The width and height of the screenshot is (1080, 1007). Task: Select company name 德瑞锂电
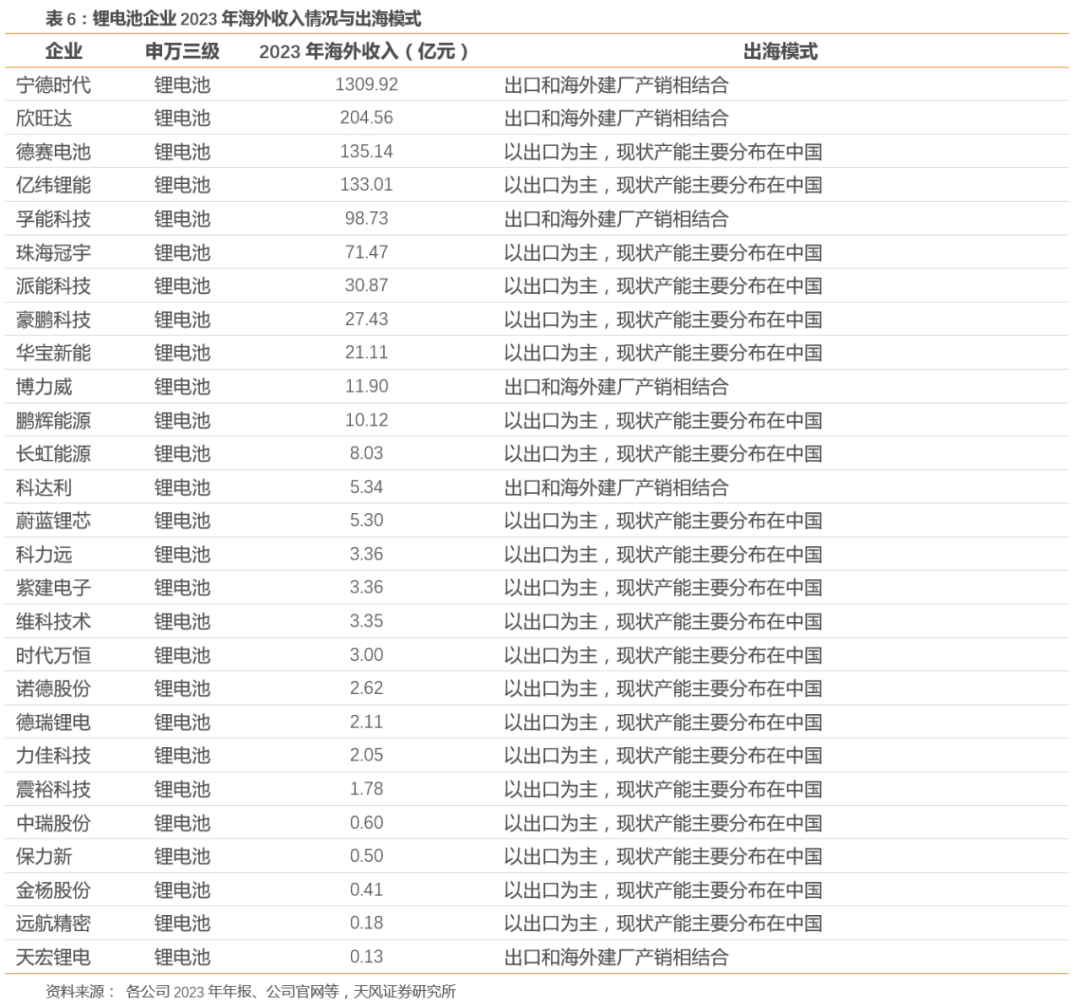[x=53, y=722]
